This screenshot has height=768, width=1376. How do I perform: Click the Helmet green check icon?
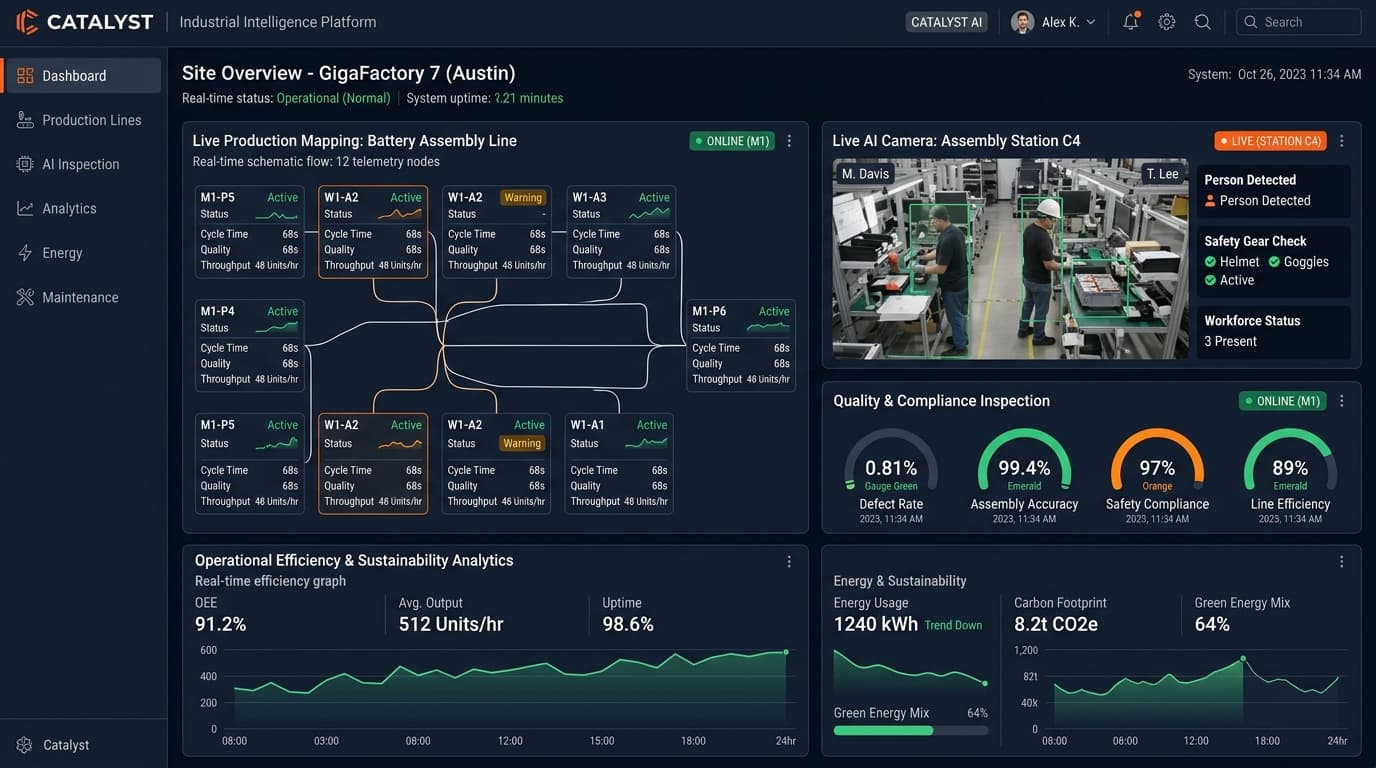pyautogui.click(x=1210, y=262)
